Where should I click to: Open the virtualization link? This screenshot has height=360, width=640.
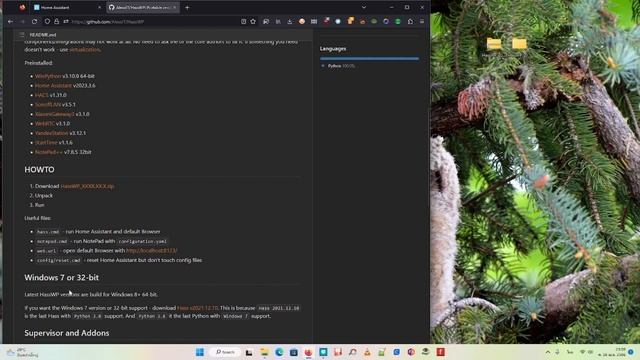[85, 50]
